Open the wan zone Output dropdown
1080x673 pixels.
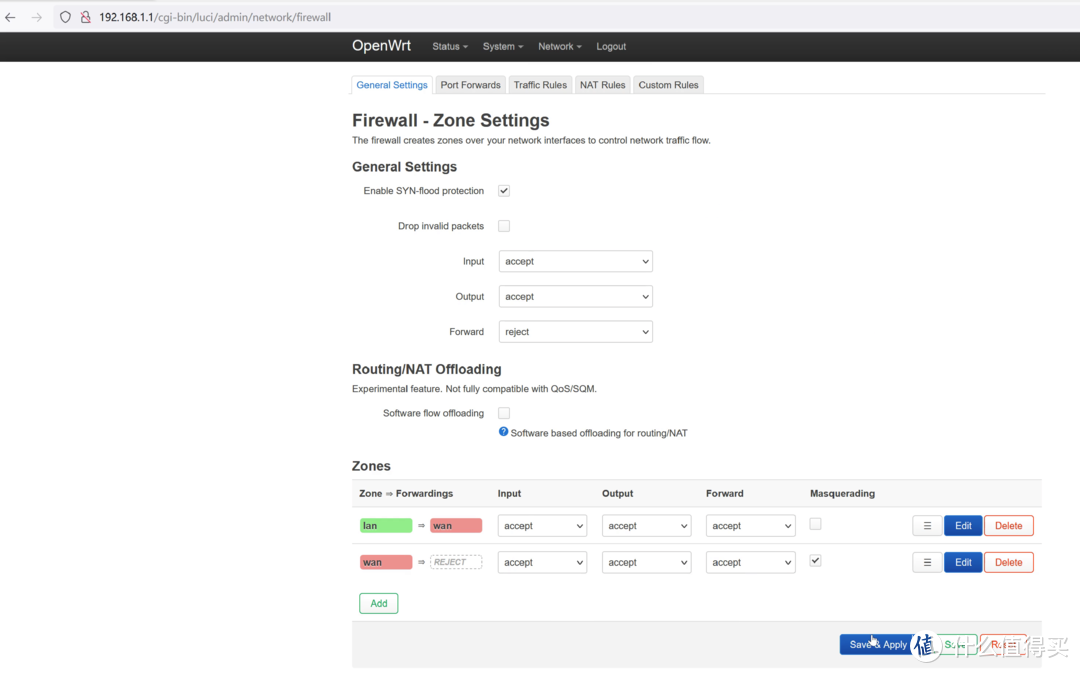tap(647, 562)
